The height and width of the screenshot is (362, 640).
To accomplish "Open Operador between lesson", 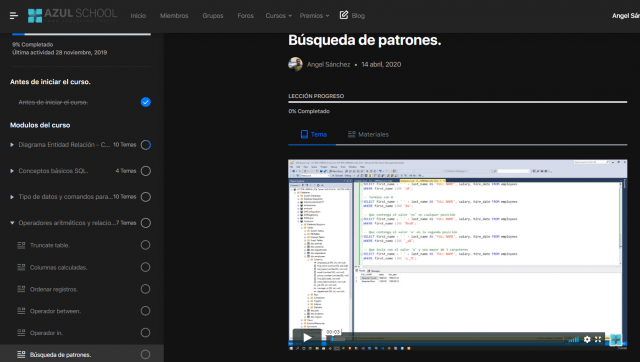I will tap(55, 311).
